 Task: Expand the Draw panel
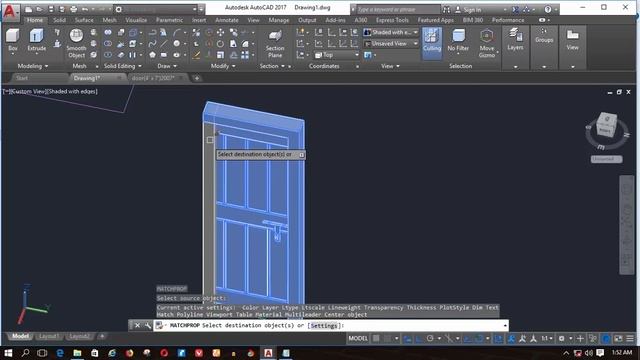pos(167,66)
